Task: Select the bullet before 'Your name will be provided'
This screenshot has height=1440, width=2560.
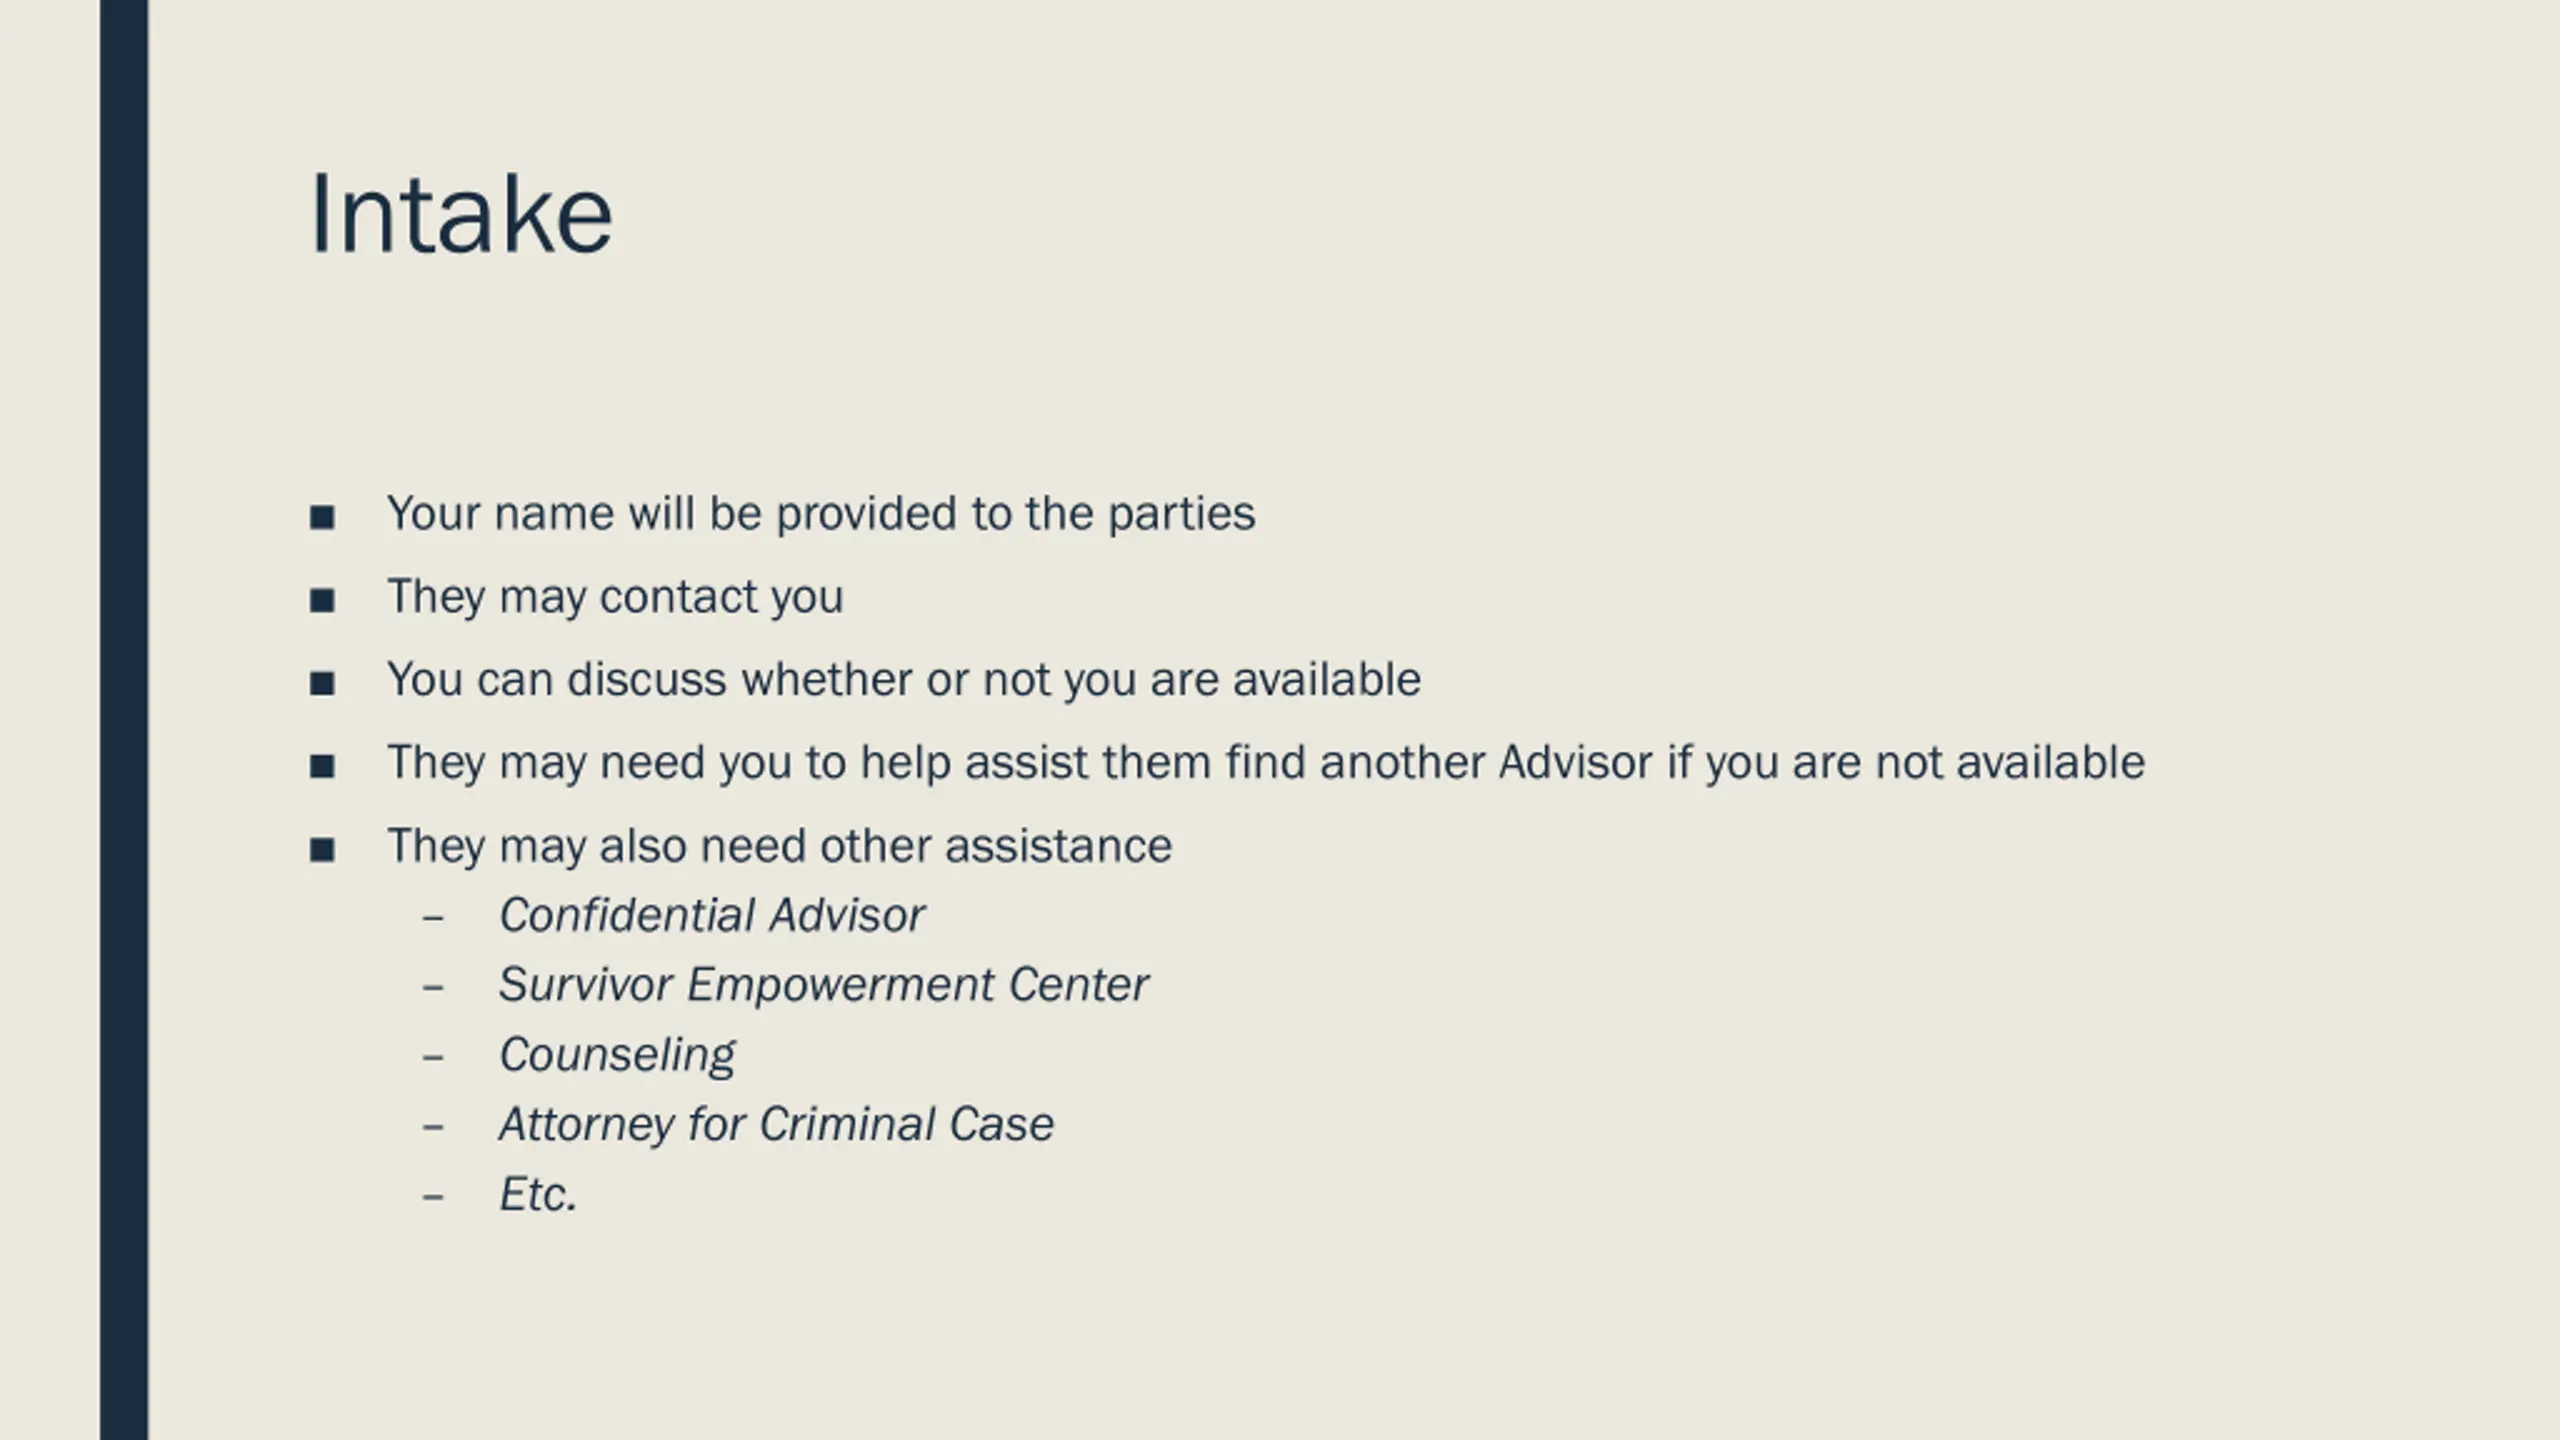Action: [x=322, y=517]
